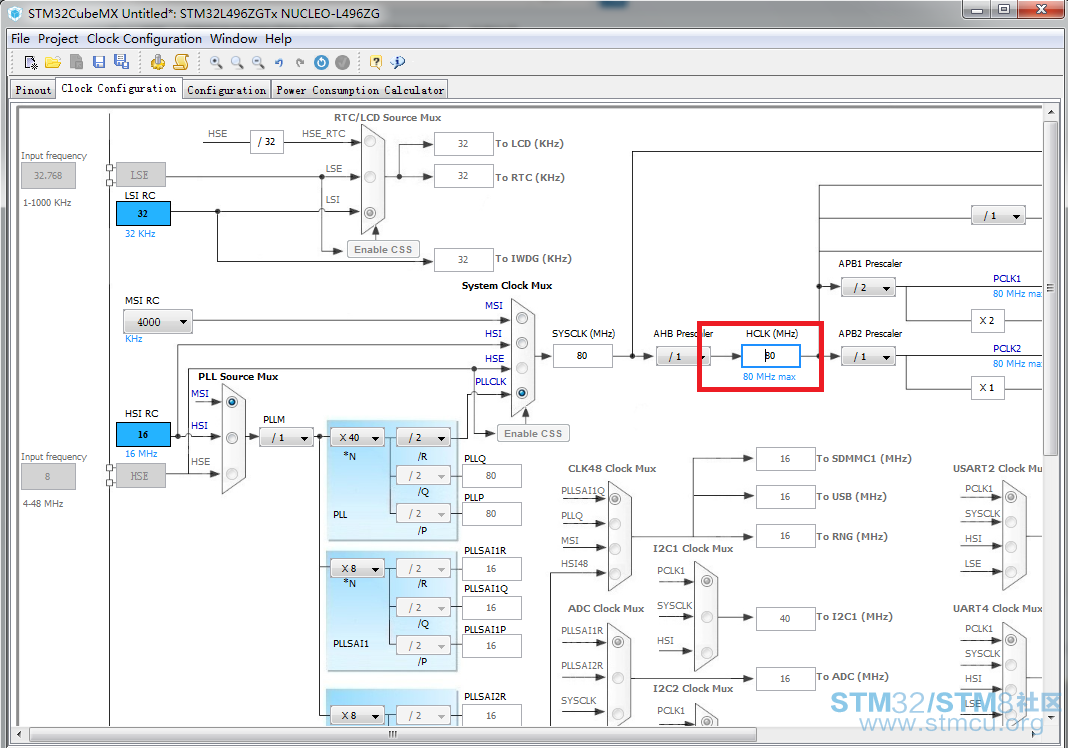
Task: Open the AHB Prescaler /1 dropdown
Action: [683, 356]
